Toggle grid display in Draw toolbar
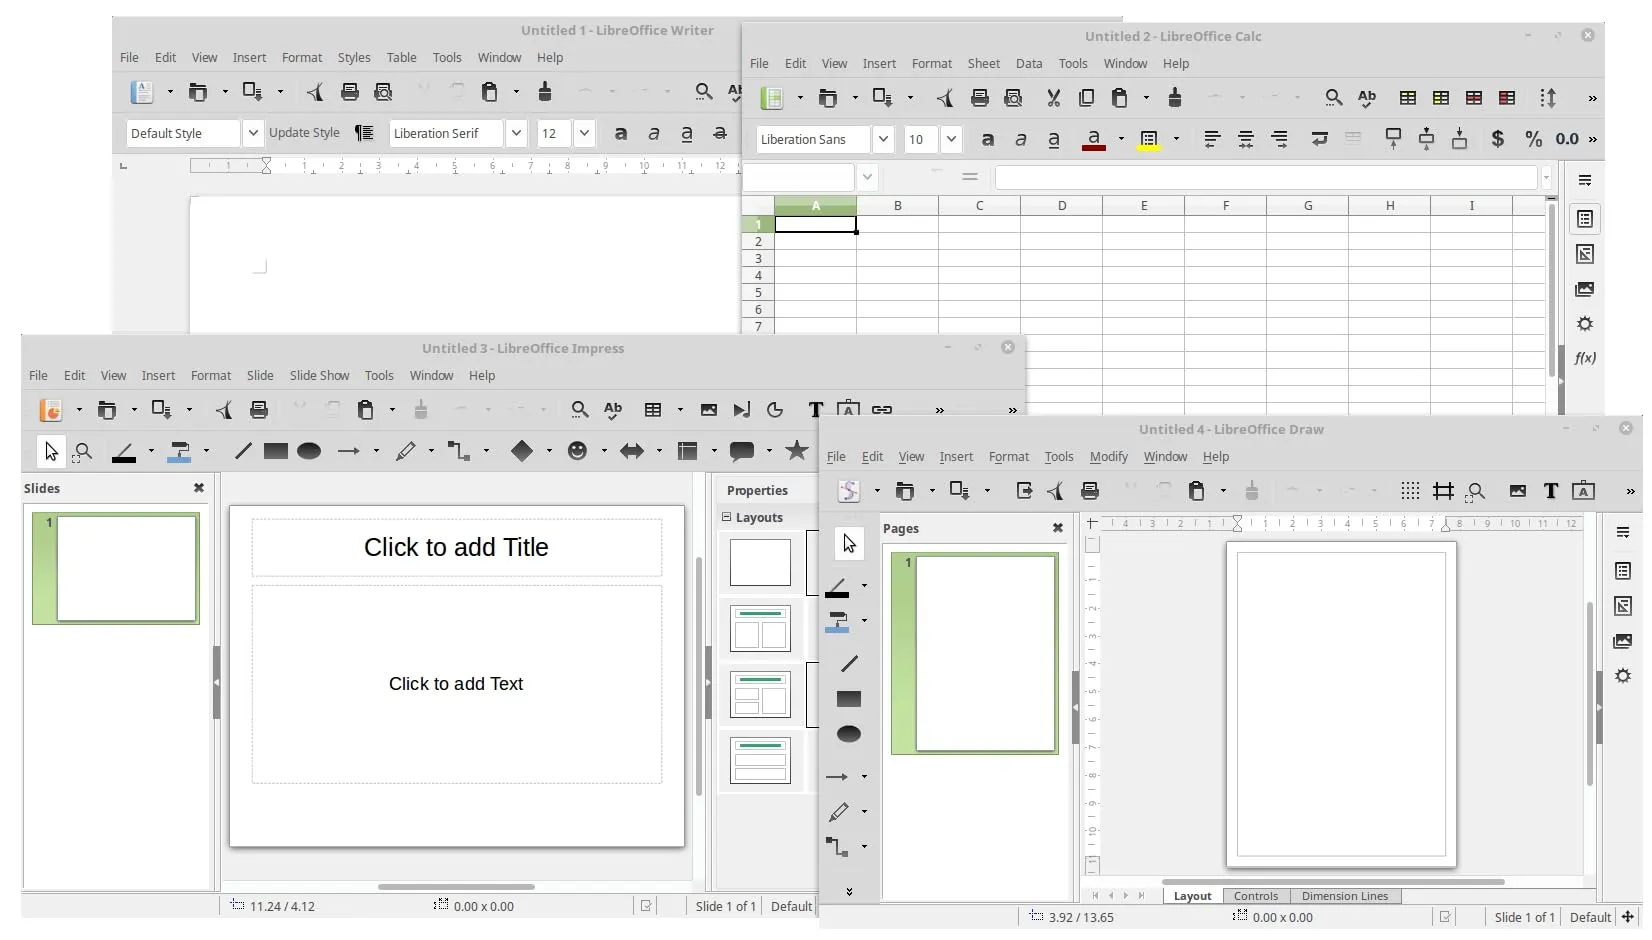The height and width of the screenshot is (940, 1652). [x=1410, y=491]
